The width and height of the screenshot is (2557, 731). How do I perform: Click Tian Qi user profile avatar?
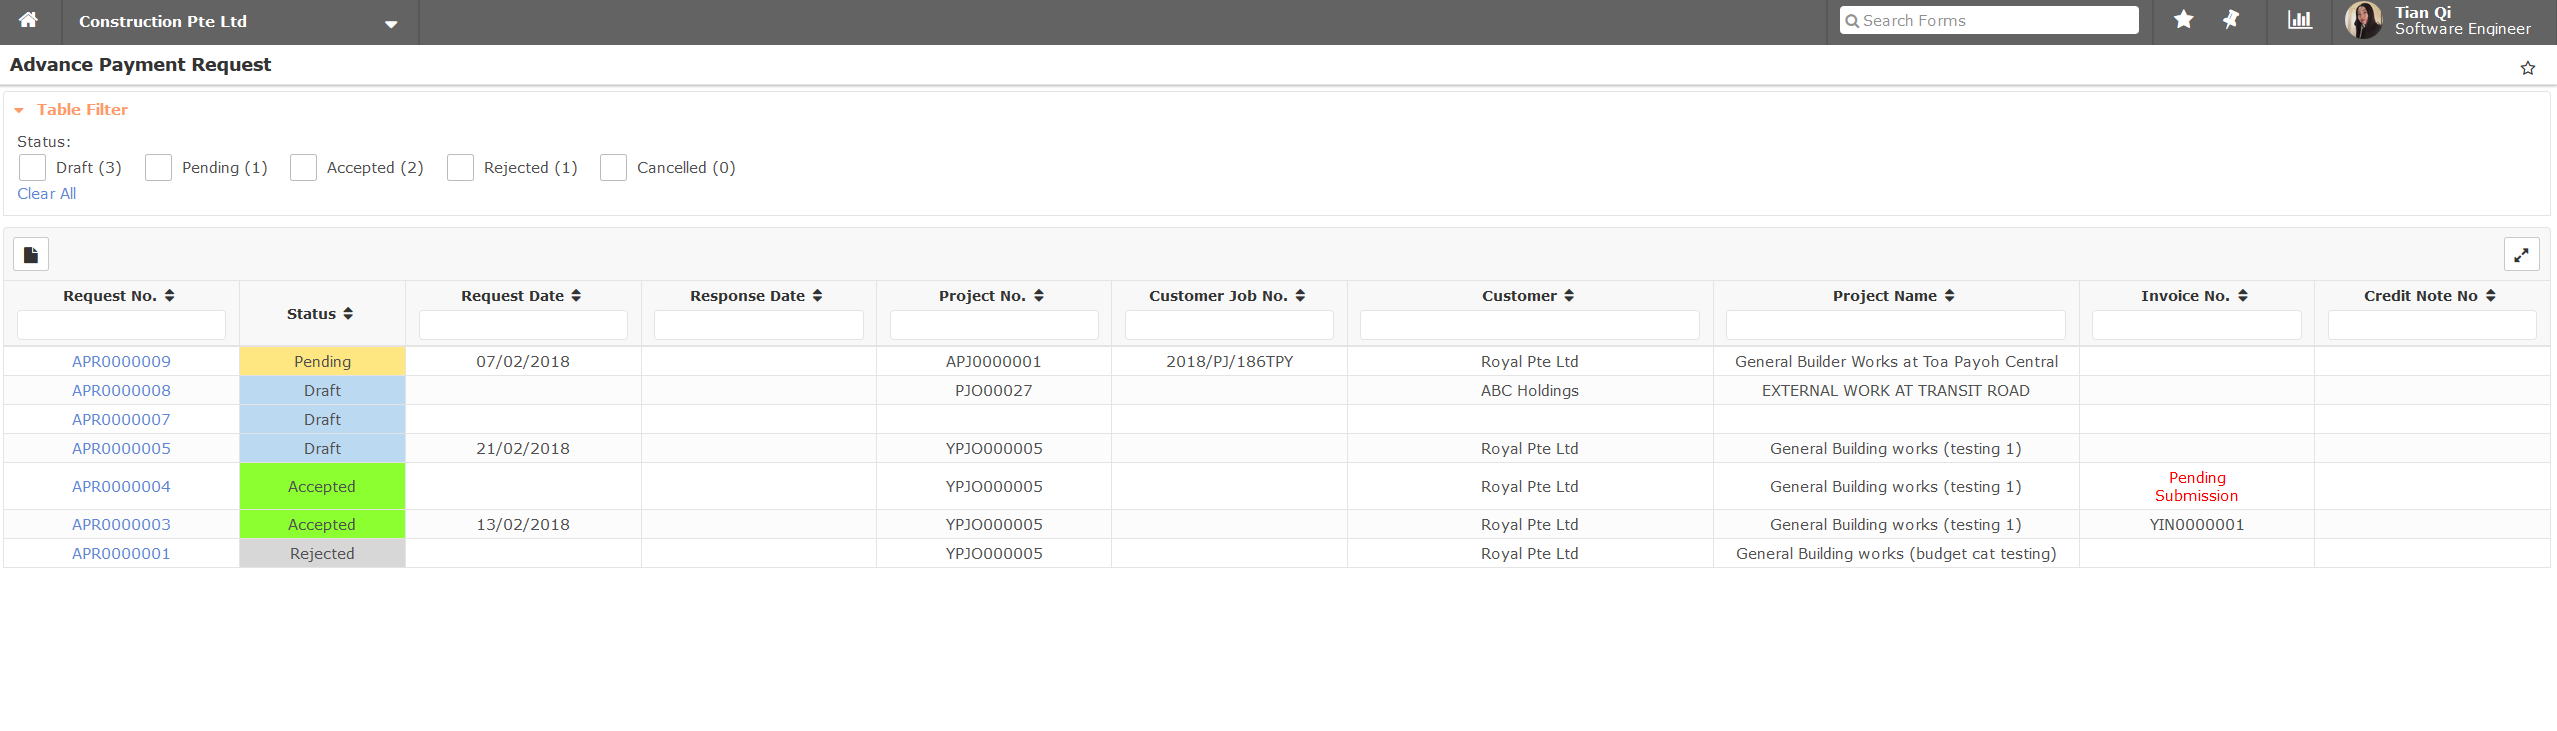click(2364, 20)
